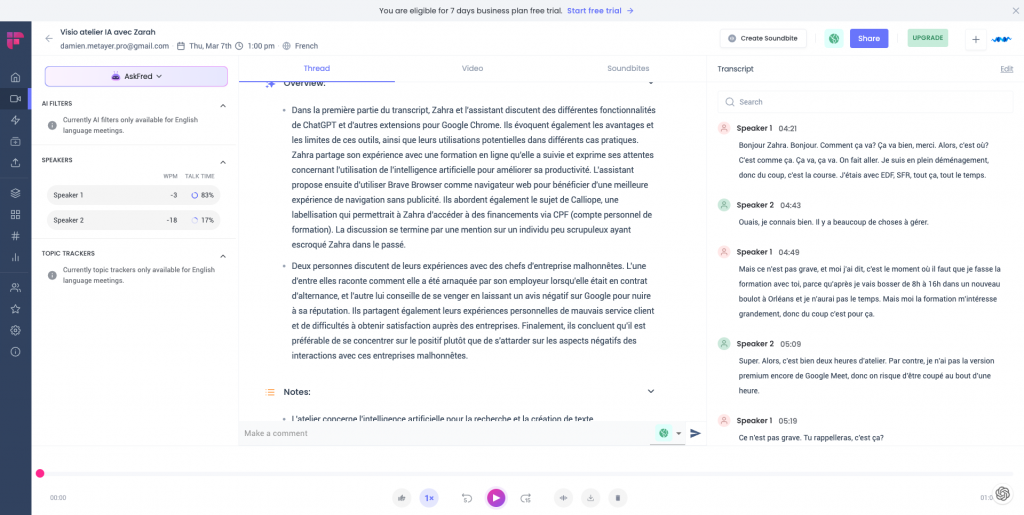This screenshot has height=515, width=1024.
Task: Send the comment with paper plane icon
Action: (x=696, y=433)
